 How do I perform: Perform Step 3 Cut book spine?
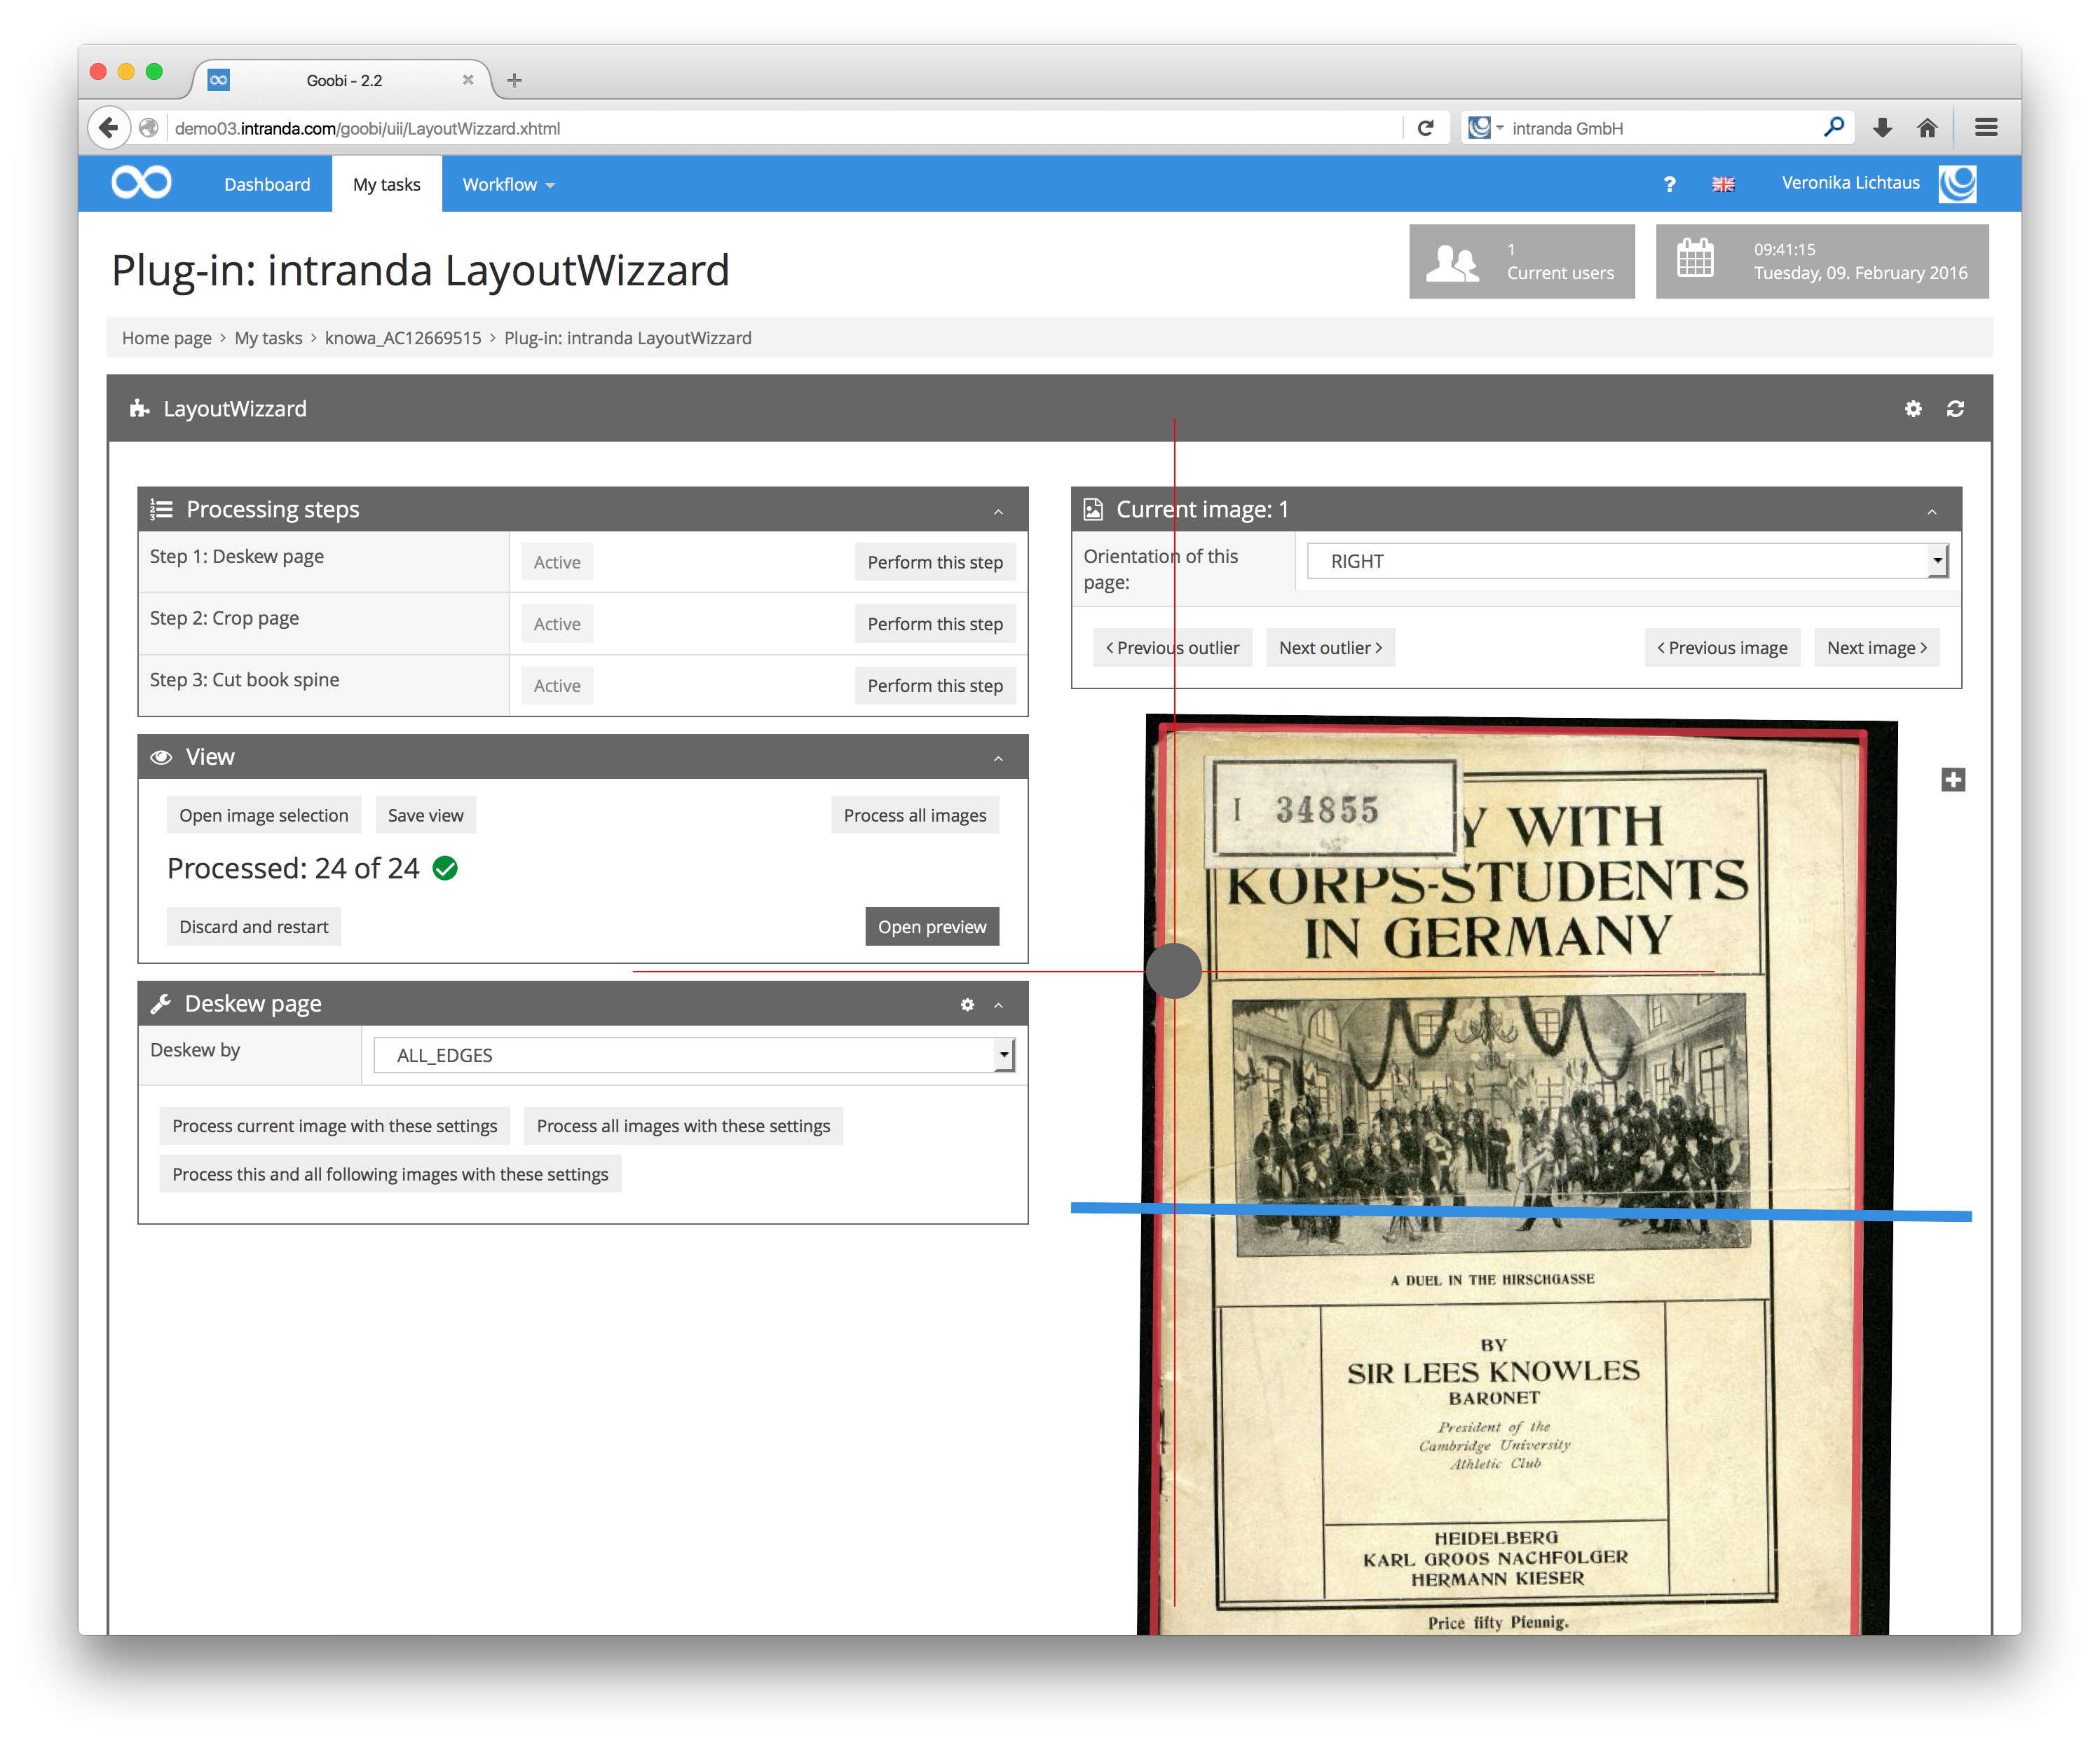[x=935, y=686]
